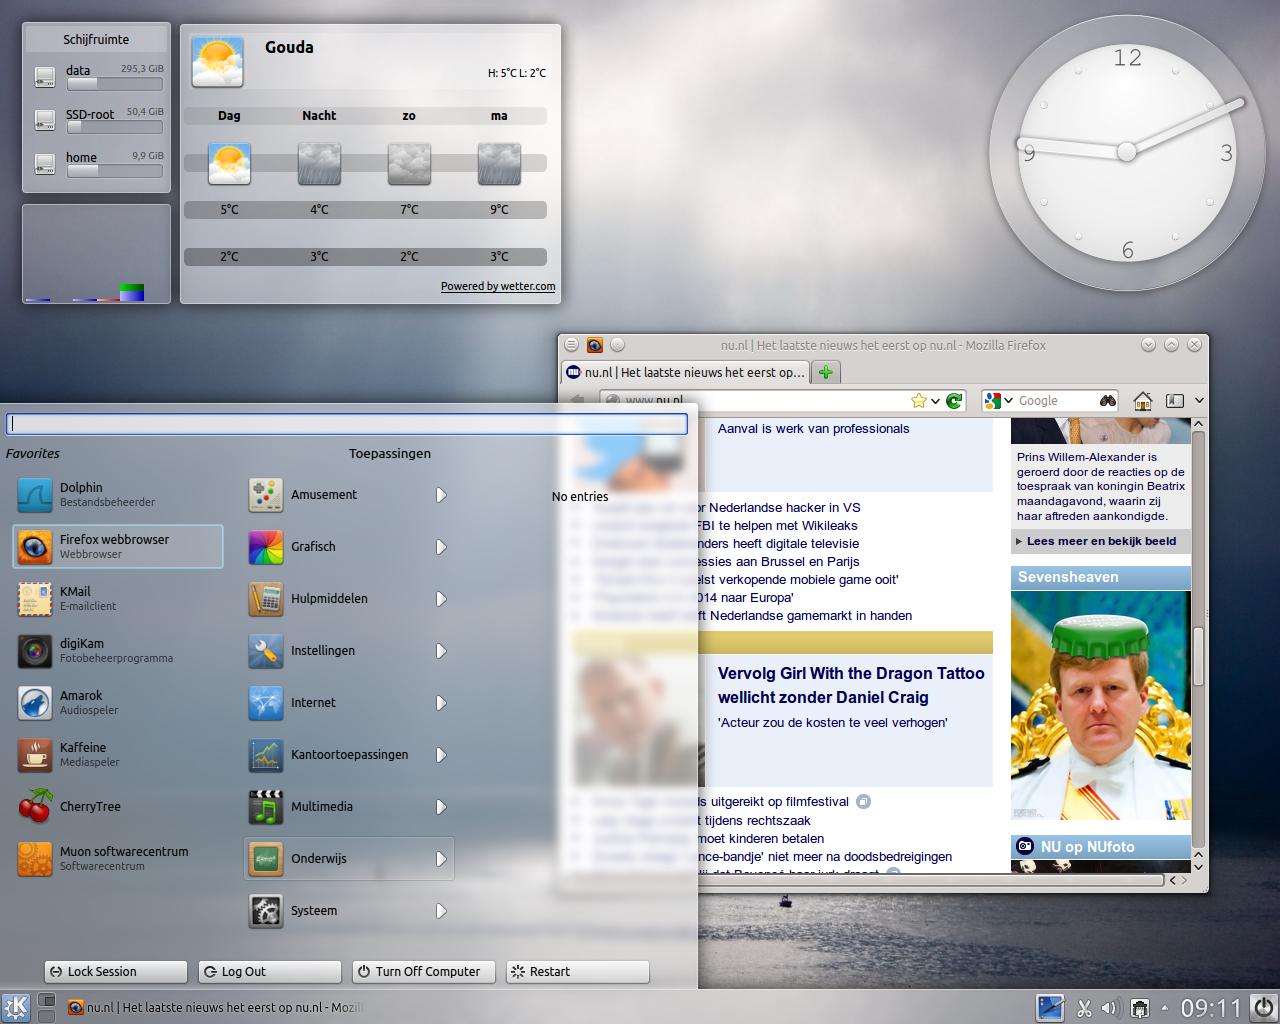Screen dimensions: 1280x1024
Task: Expand the Multimedia submenu arrow
Action: 441,807
